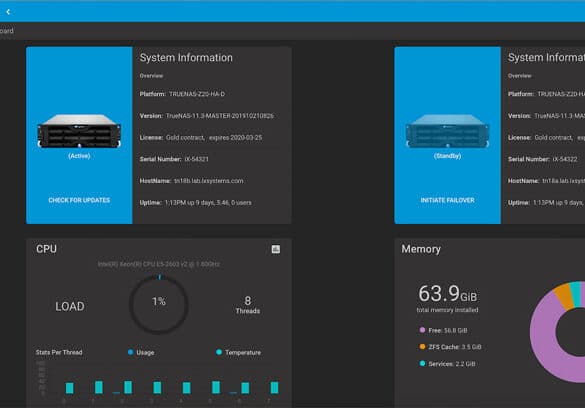Click the Active node's Platform value
This screenshot has height=408, width=585.
tap(197, 94)
